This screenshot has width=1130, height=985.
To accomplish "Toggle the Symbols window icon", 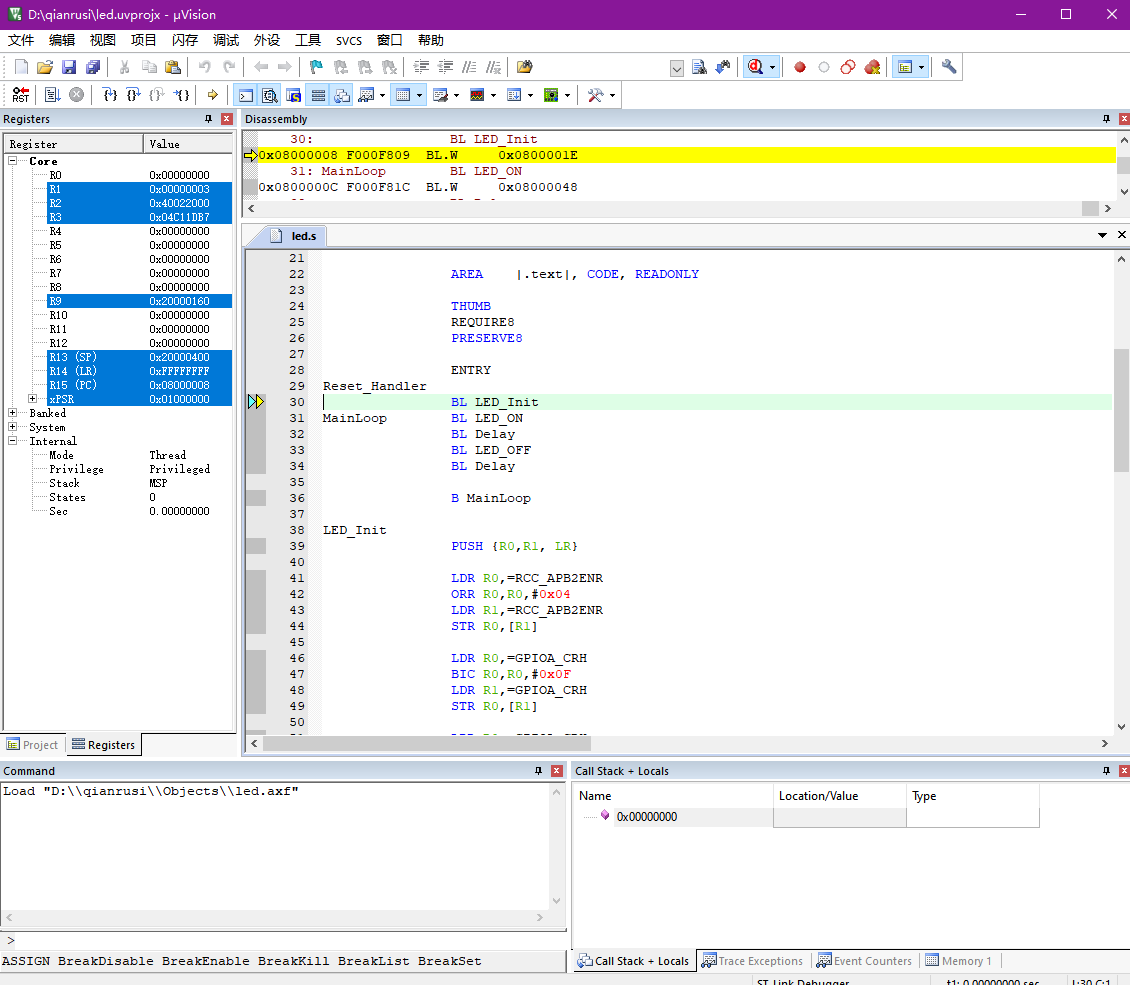I will pyautogui.click(x=293, y=94).
